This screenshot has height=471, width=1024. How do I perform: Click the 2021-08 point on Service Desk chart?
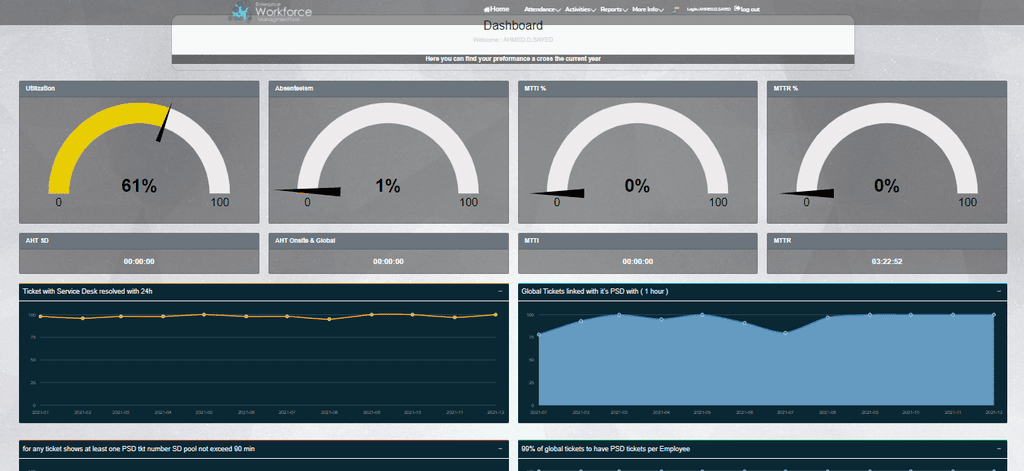tap(329, 319)
